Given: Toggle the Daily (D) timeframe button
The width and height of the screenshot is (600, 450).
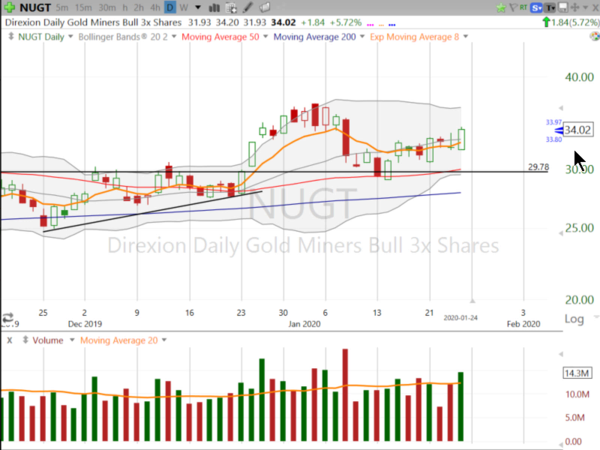Looking at the screenshot, I should click(x=170, y=8).
